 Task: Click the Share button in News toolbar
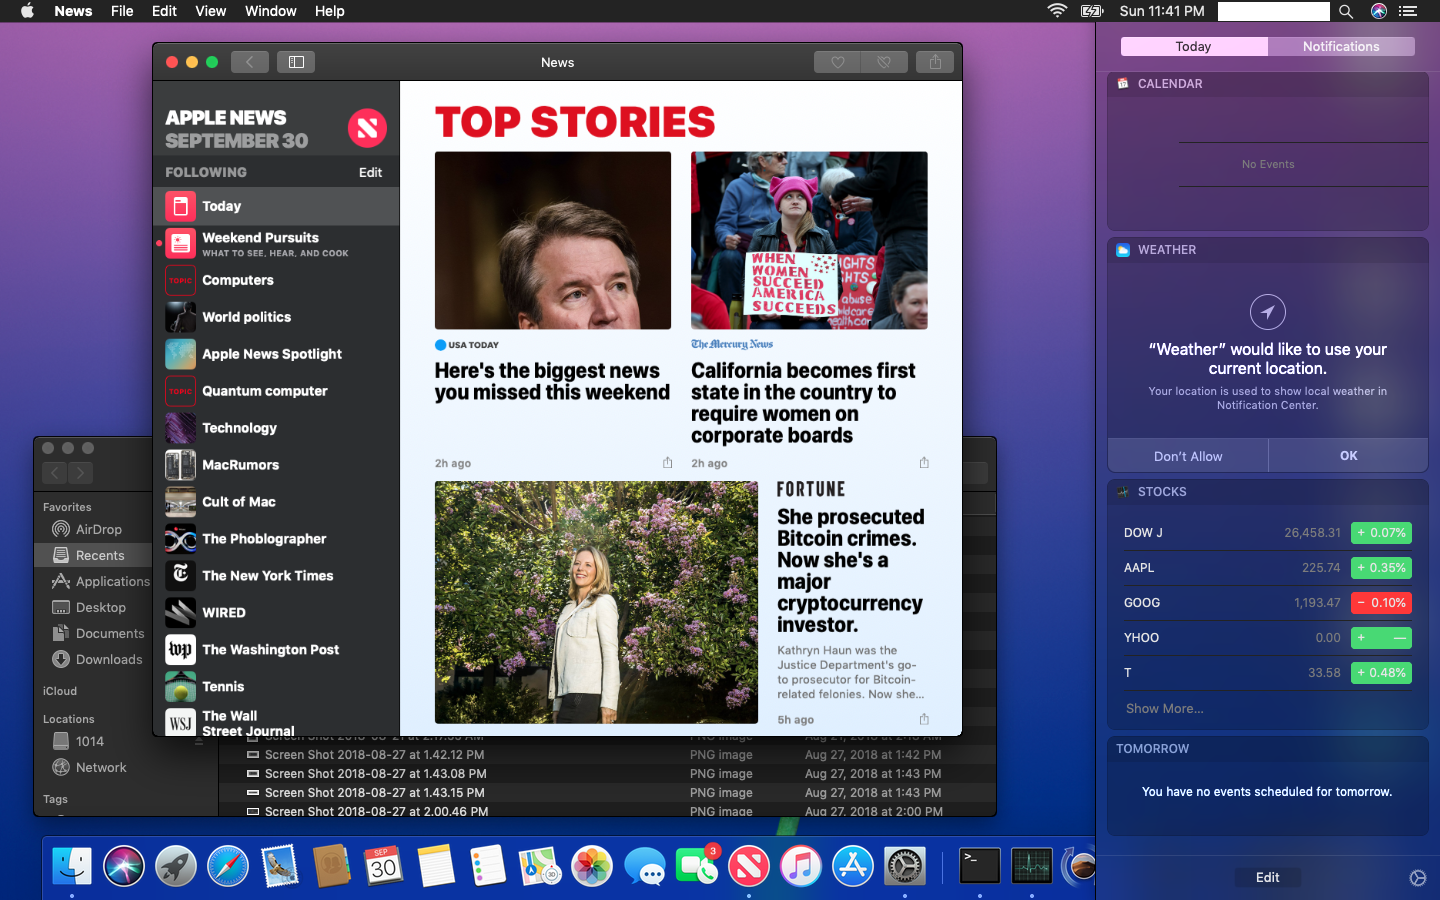click(x=935, y=62)
